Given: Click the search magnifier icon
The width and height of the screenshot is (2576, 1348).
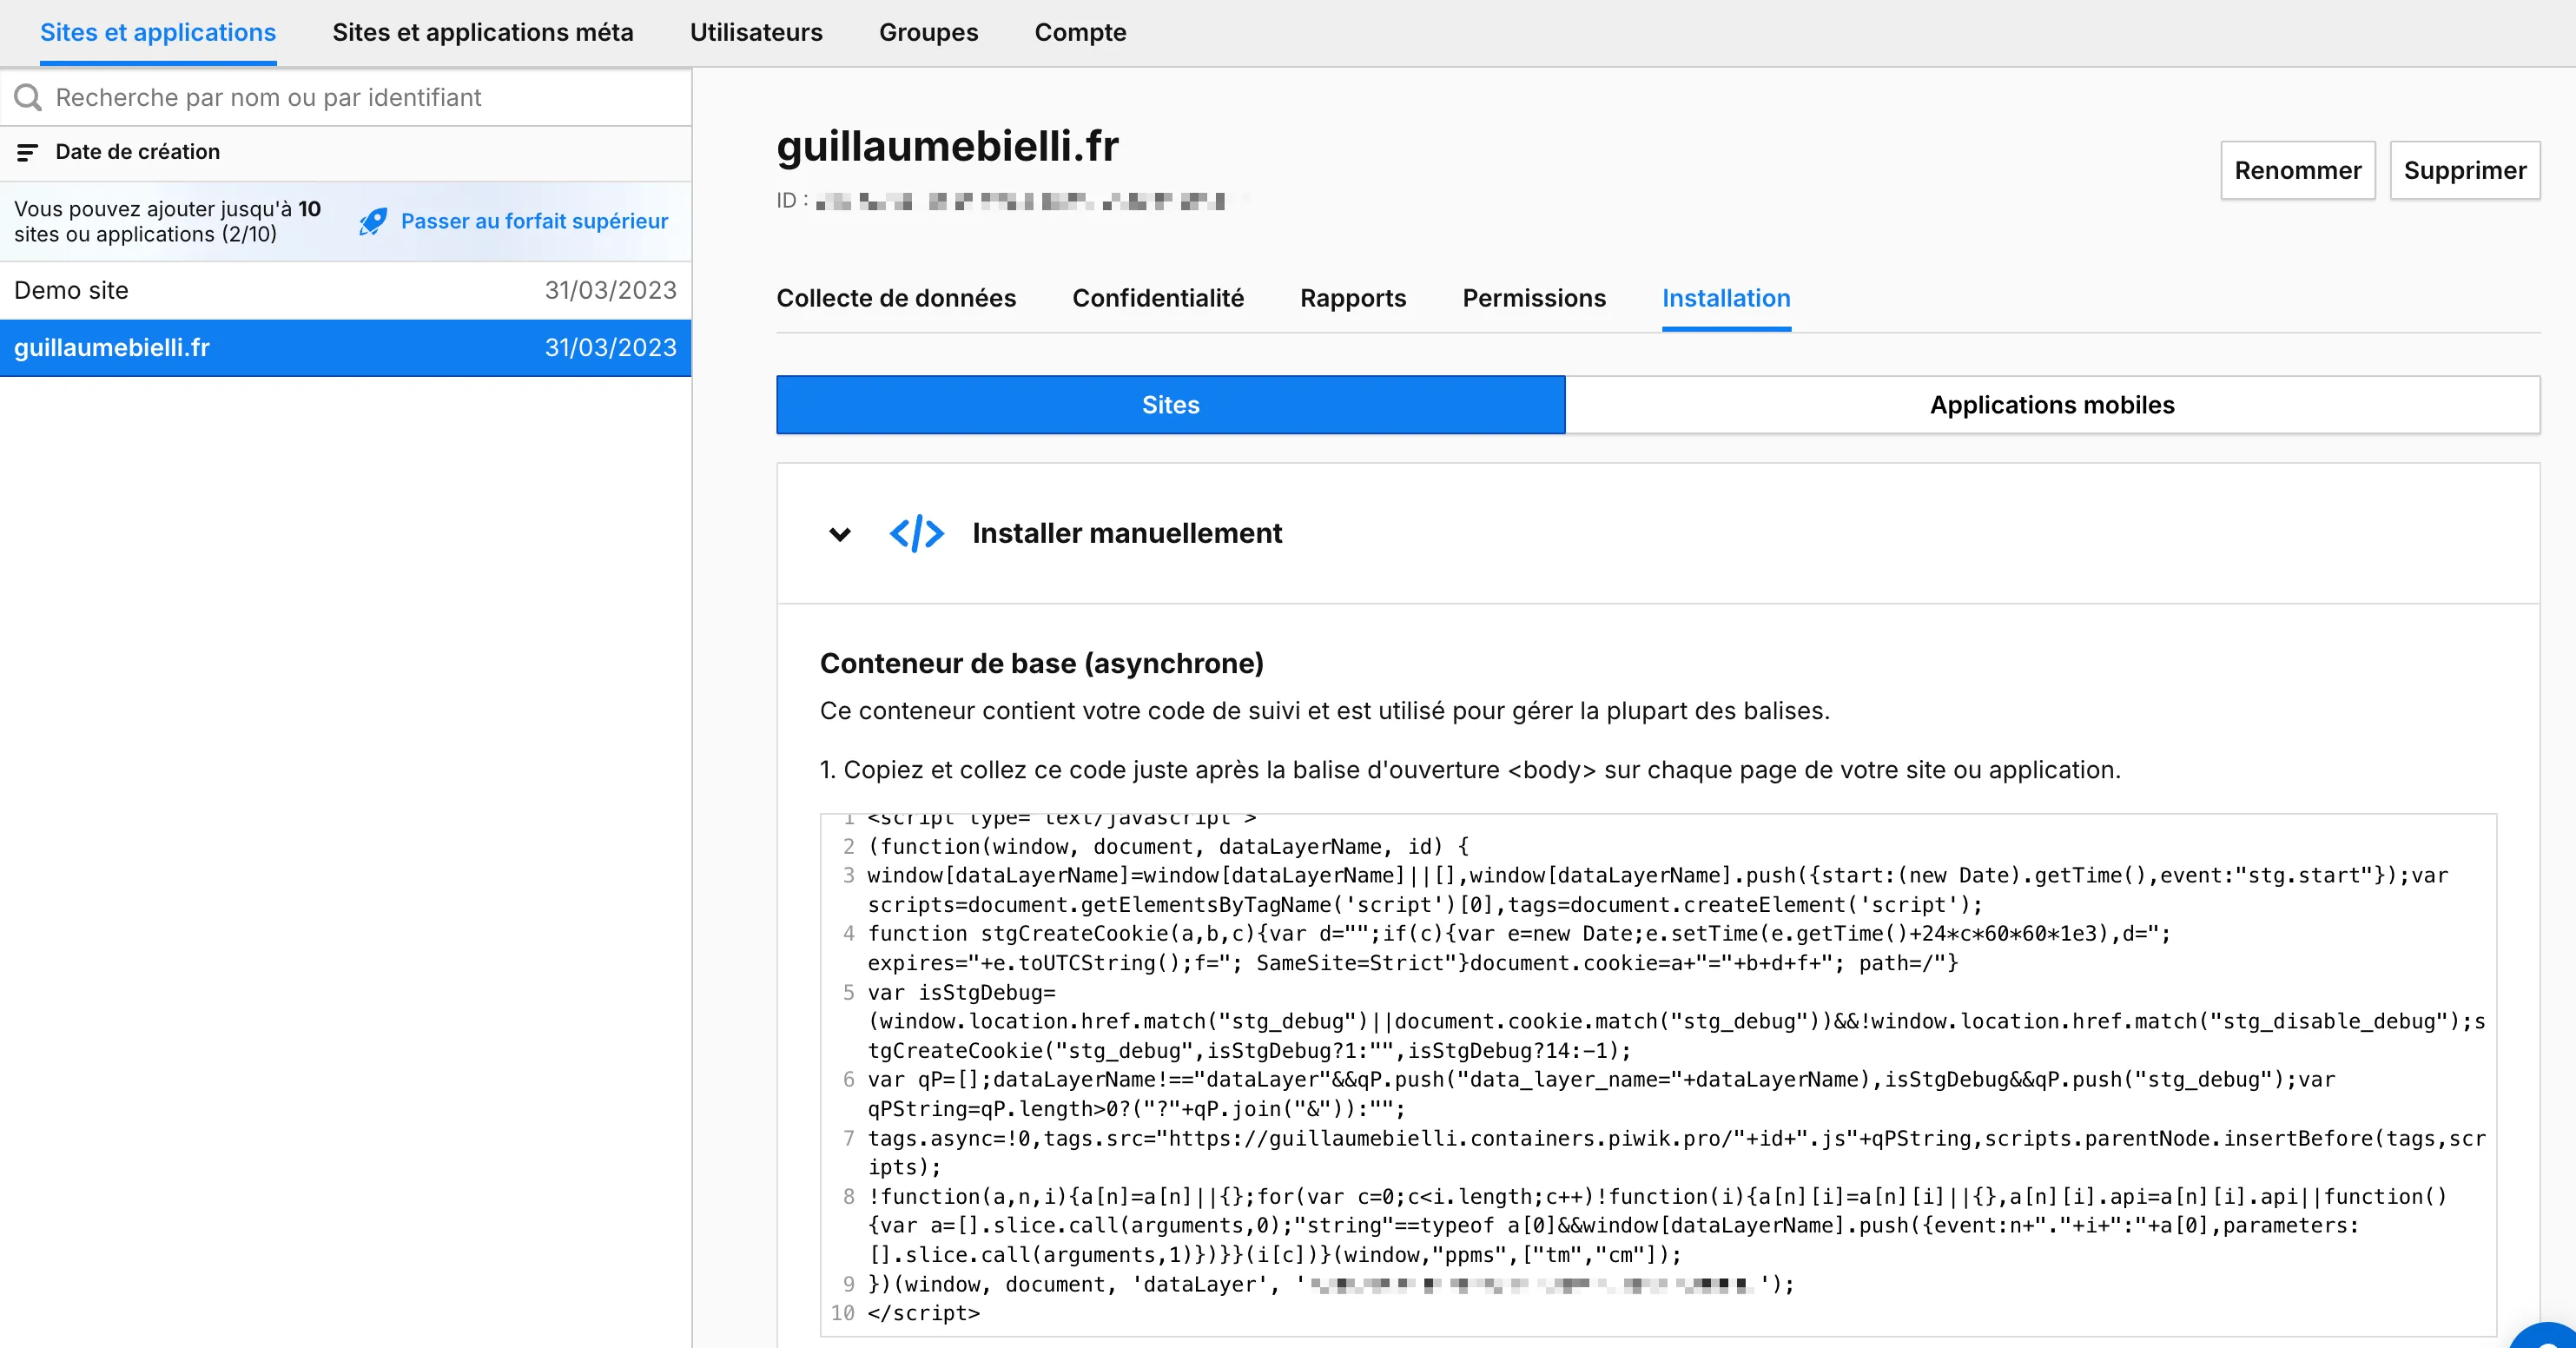Looking at the screenshot, I should coord(28,97).
